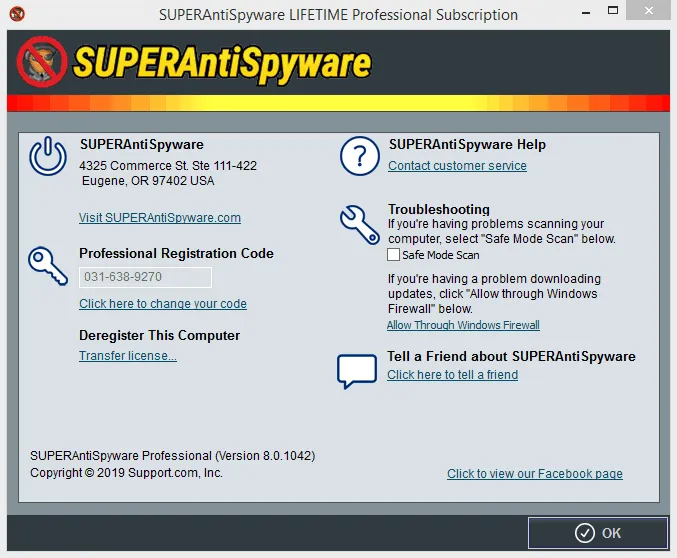The width and height of the screenshot is (677, 558).
Task: Click the Professional Registration Code heading
Action: [x=176, y=253]
